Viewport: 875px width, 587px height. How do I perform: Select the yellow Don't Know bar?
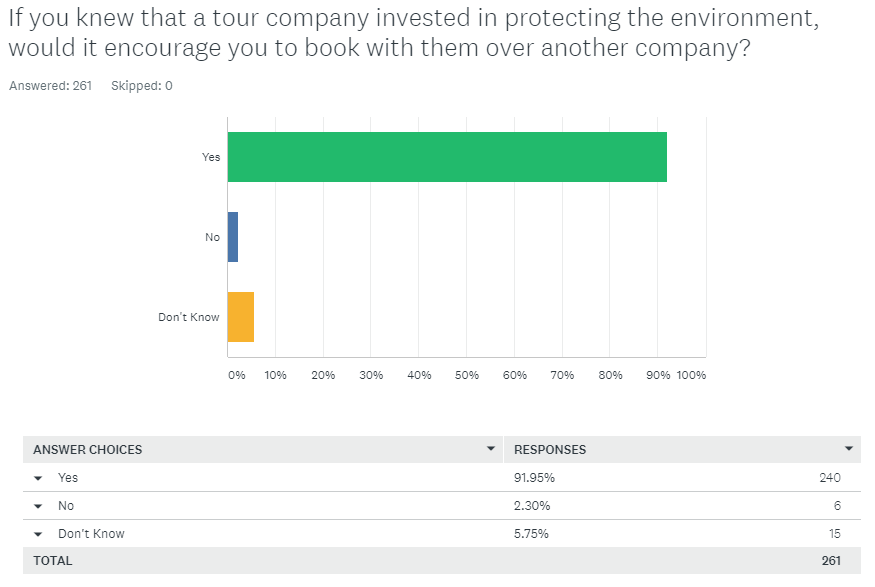tap(243, 316)
